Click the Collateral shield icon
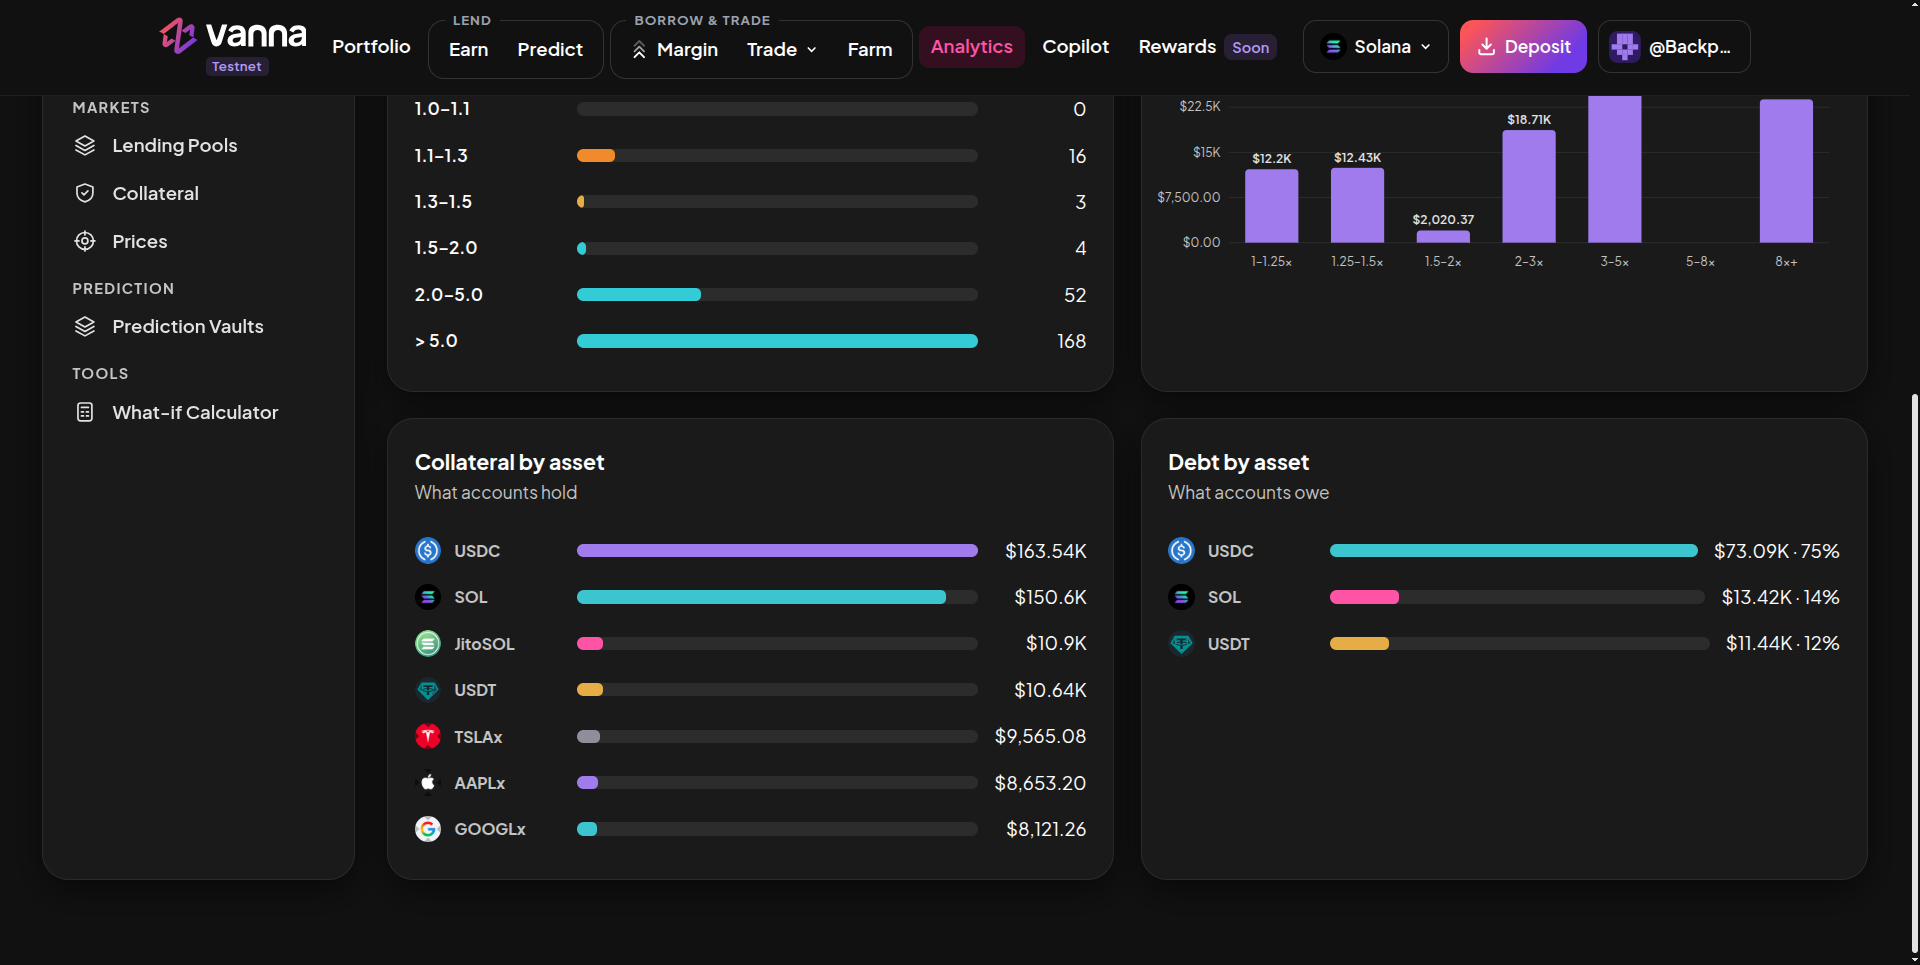Viewport: 1920px width, 965px height. coord(85,194)
